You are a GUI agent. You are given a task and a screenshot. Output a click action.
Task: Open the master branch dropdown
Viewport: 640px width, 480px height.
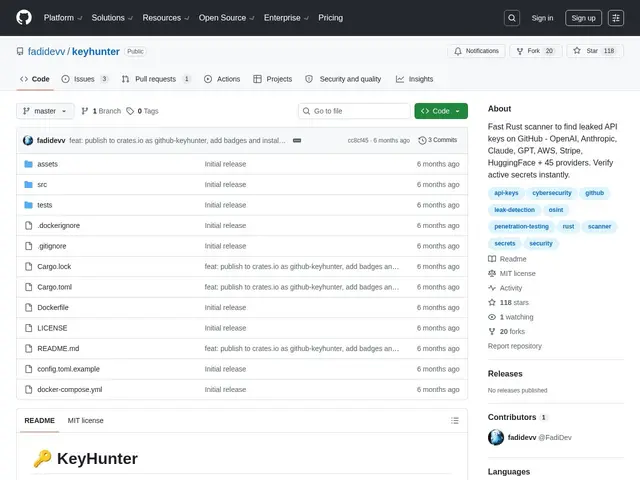(x=45, y=111)
